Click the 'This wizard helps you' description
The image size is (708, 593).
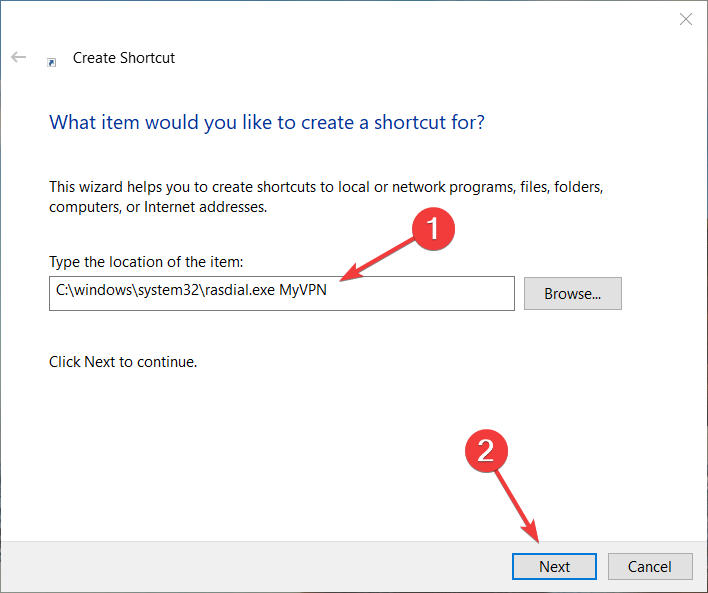coord(326,197)
